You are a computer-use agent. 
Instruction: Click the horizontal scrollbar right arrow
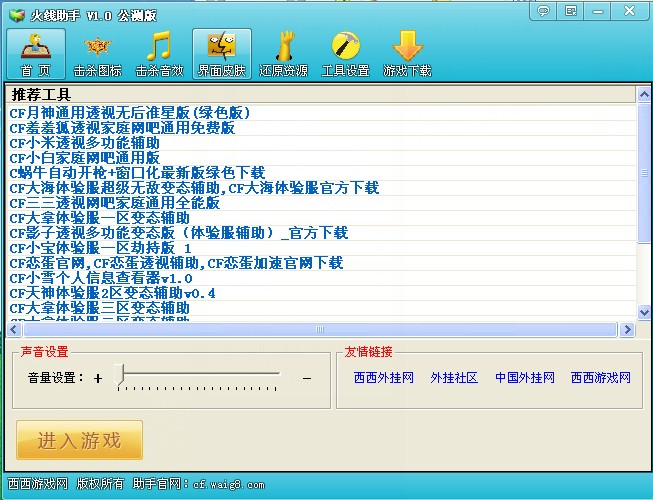pos(627,329)
